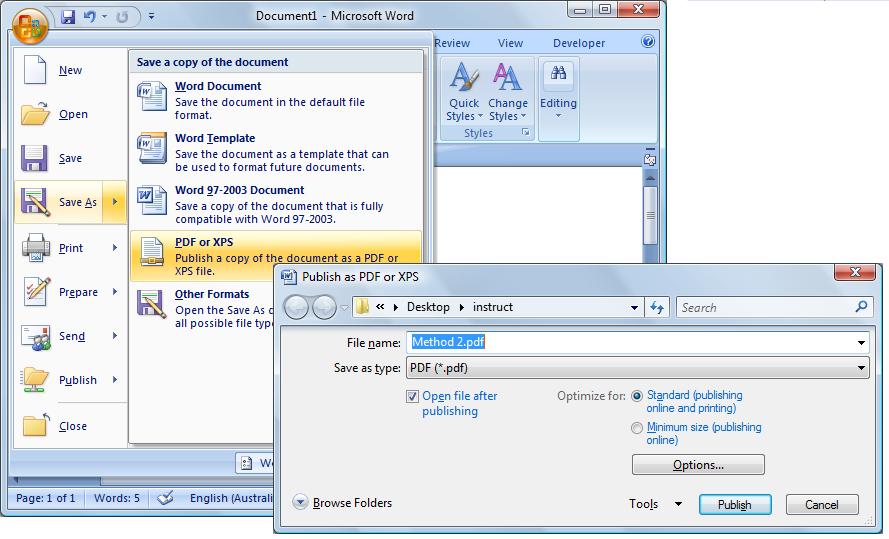The image size is (889, 539).
Task: Click the Send icon in Office menu
Action: [36, 336]
